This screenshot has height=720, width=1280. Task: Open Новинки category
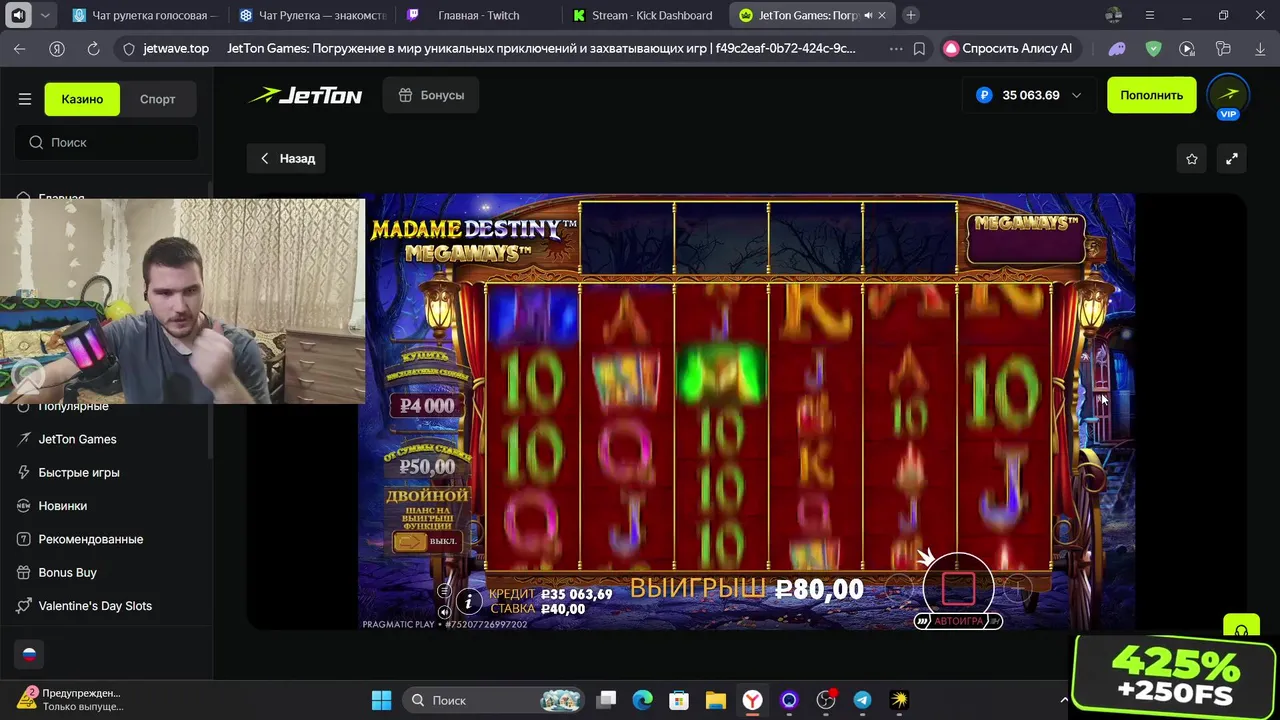(63, 506)
